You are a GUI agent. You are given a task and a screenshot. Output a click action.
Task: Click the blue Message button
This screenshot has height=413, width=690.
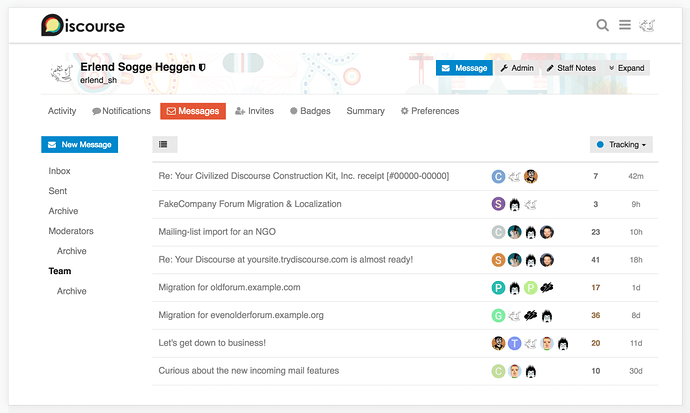(x=464, y=68)
